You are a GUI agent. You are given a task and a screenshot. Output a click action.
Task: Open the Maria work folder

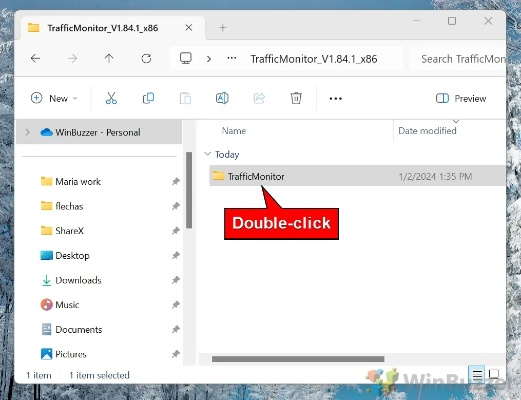(78, 182)
